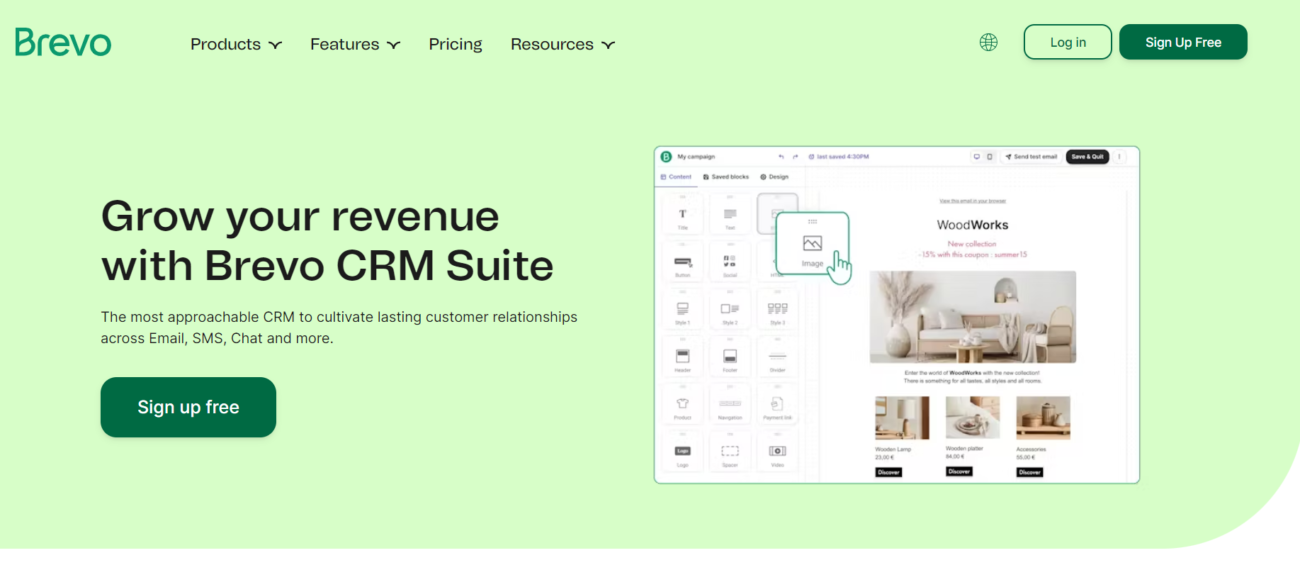
Task: Click the Wooden Lamp product thumbnail
Action: click(x=902, y=418)
